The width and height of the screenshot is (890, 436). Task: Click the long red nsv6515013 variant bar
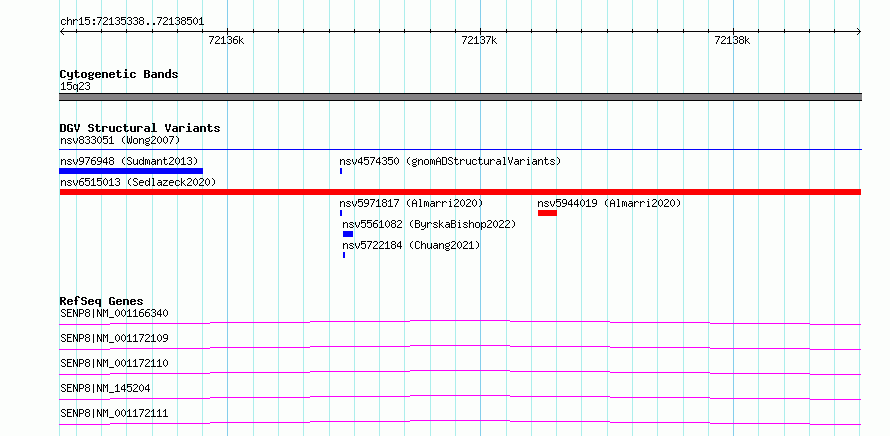tap(460, 192)
